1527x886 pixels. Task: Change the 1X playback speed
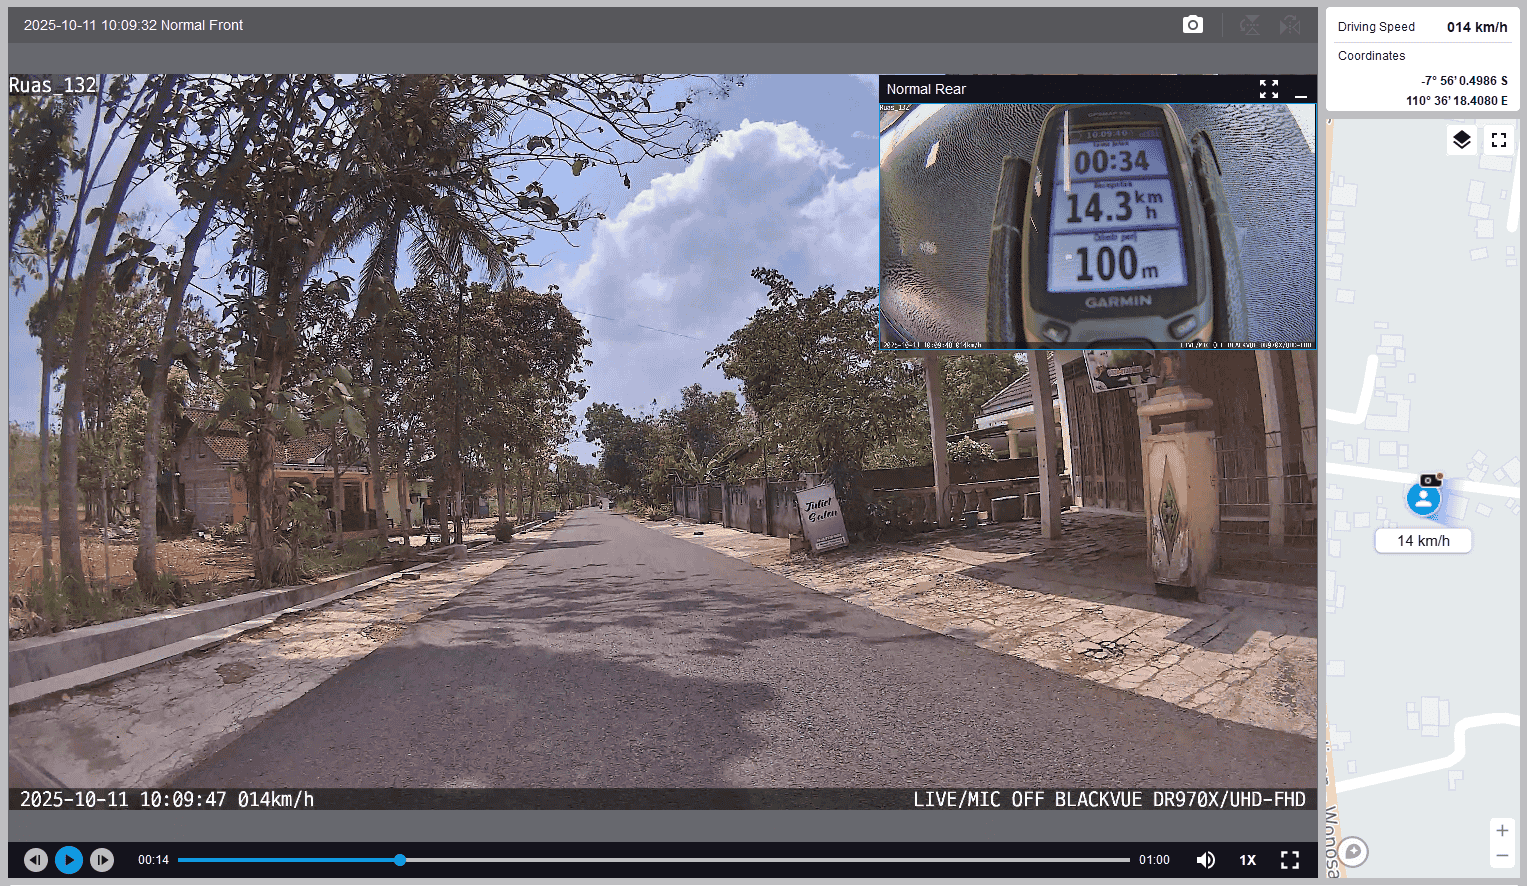click(1248, 860)
